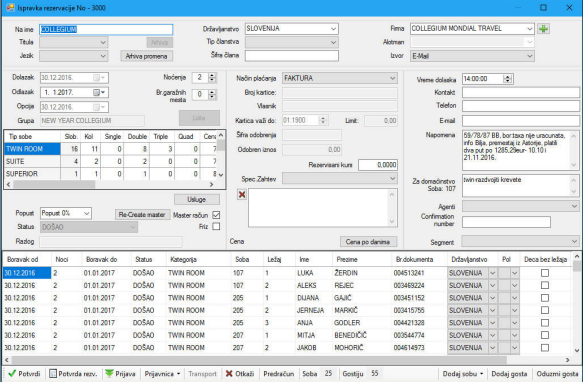Click the room type table horizontal scrollbar
583x382 pixels.
point(110,184)
